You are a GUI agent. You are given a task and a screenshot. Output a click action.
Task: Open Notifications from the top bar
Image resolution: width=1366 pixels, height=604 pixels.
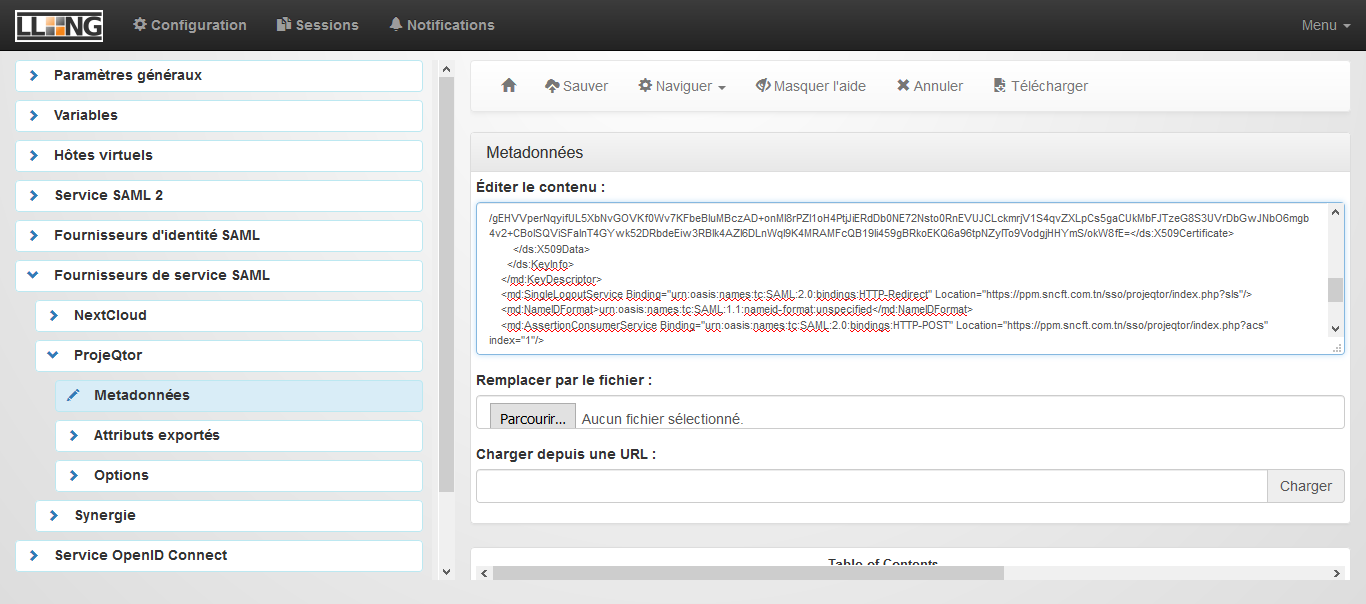click(x=441, y=25)
